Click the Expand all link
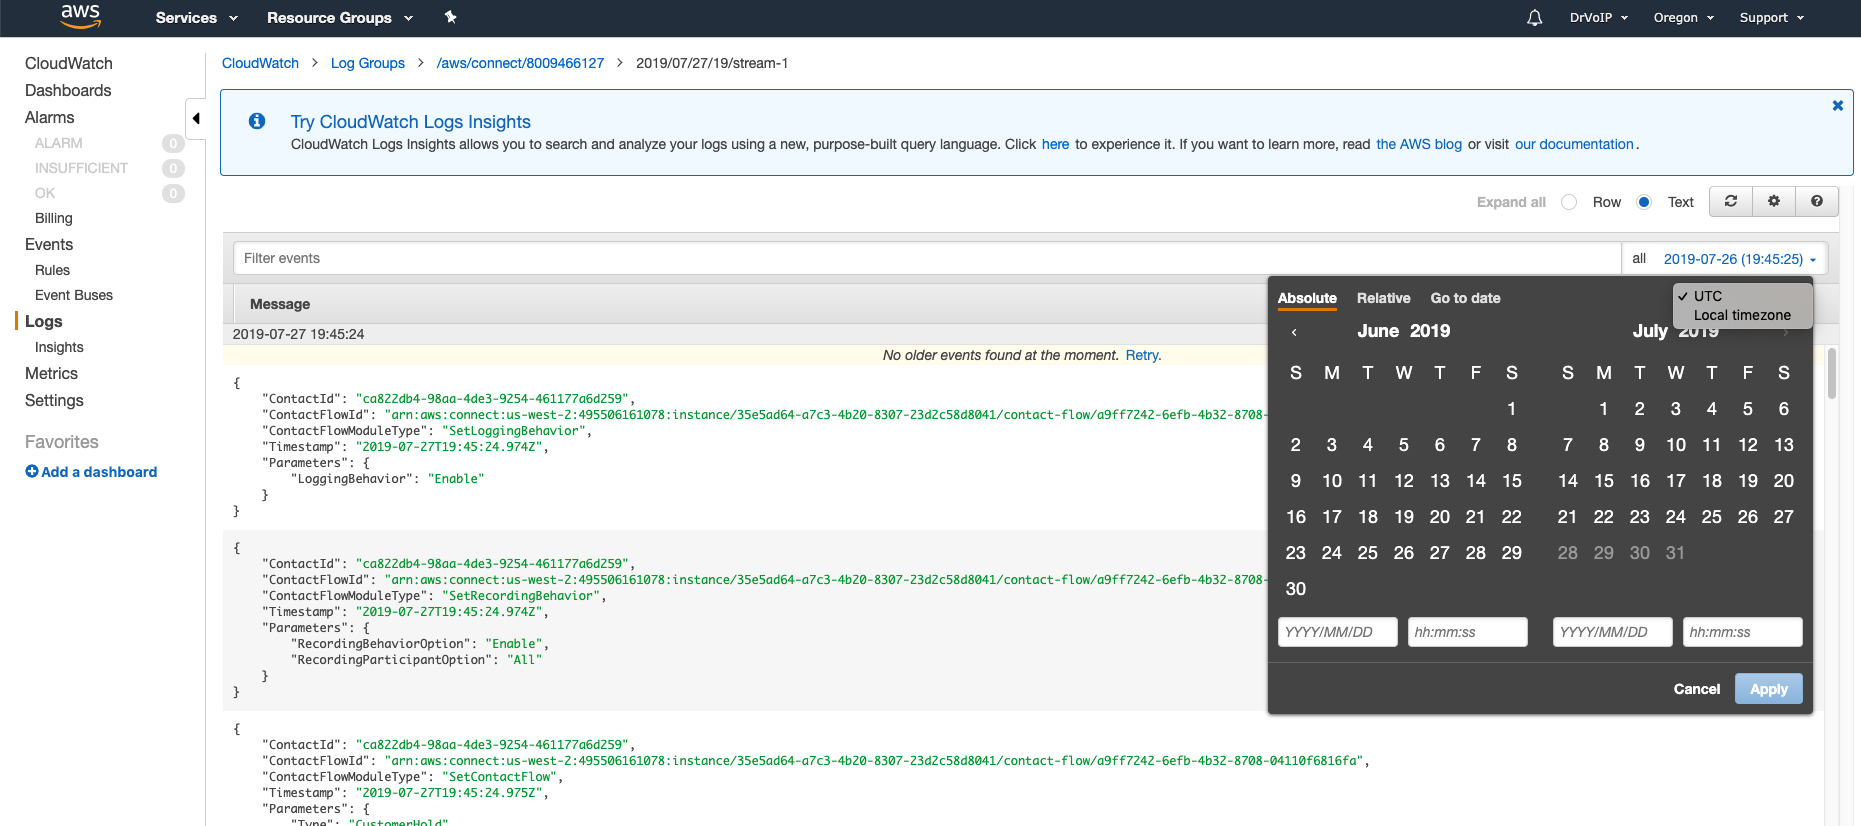 click(x=1511, y=202)
